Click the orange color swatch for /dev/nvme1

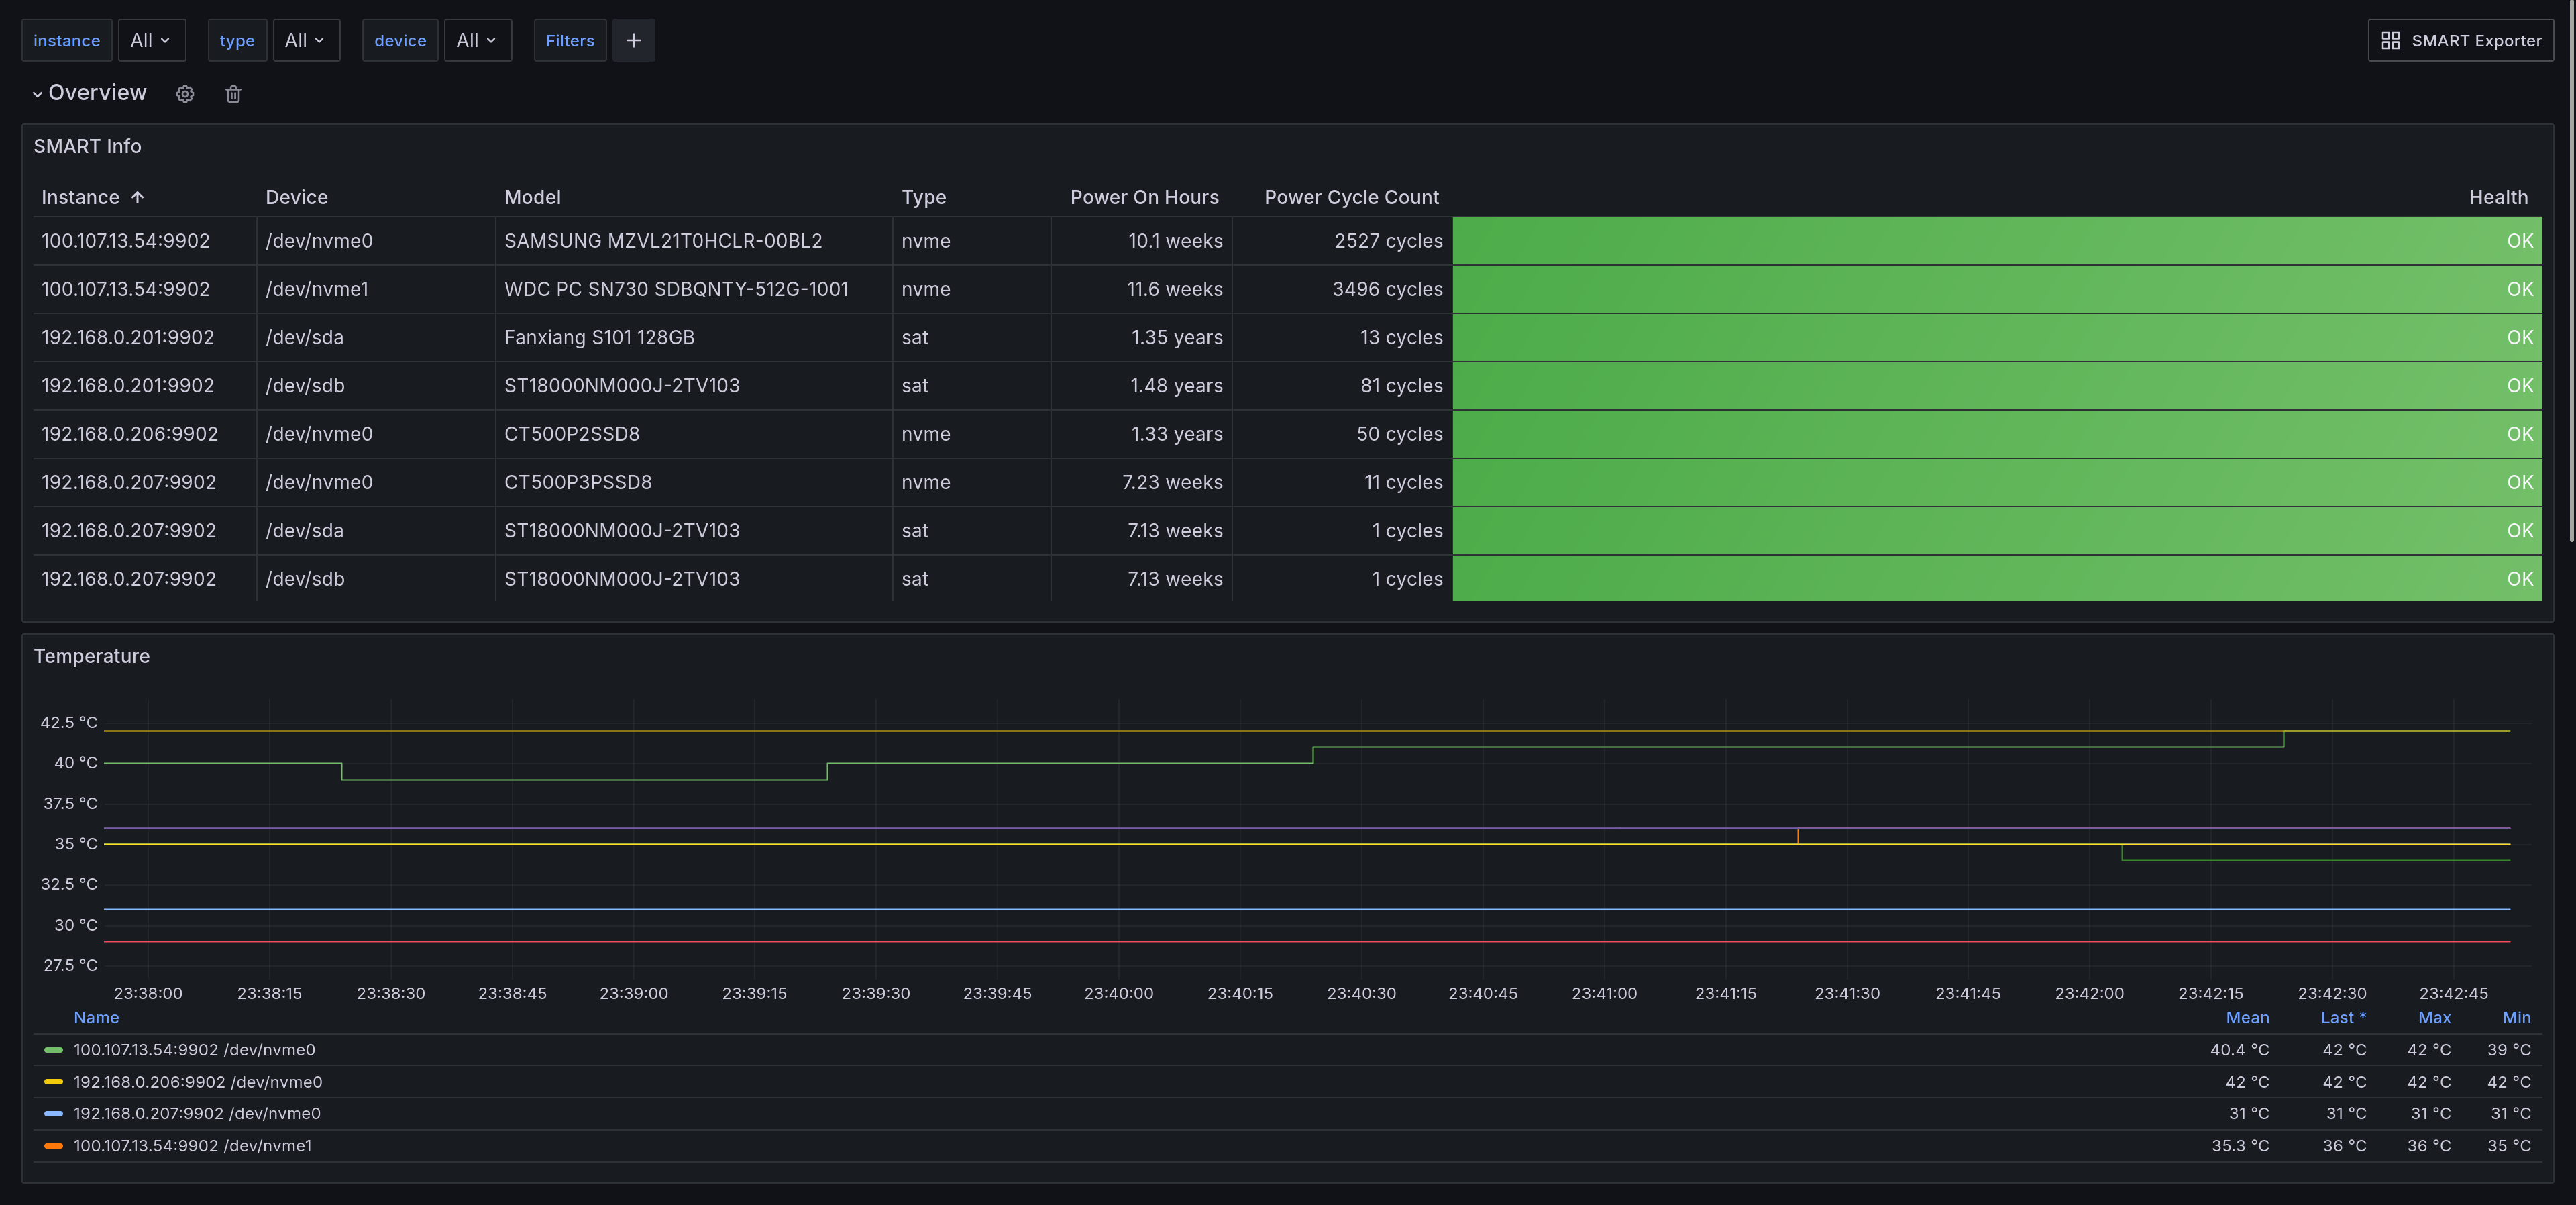tap(54, 1146)
